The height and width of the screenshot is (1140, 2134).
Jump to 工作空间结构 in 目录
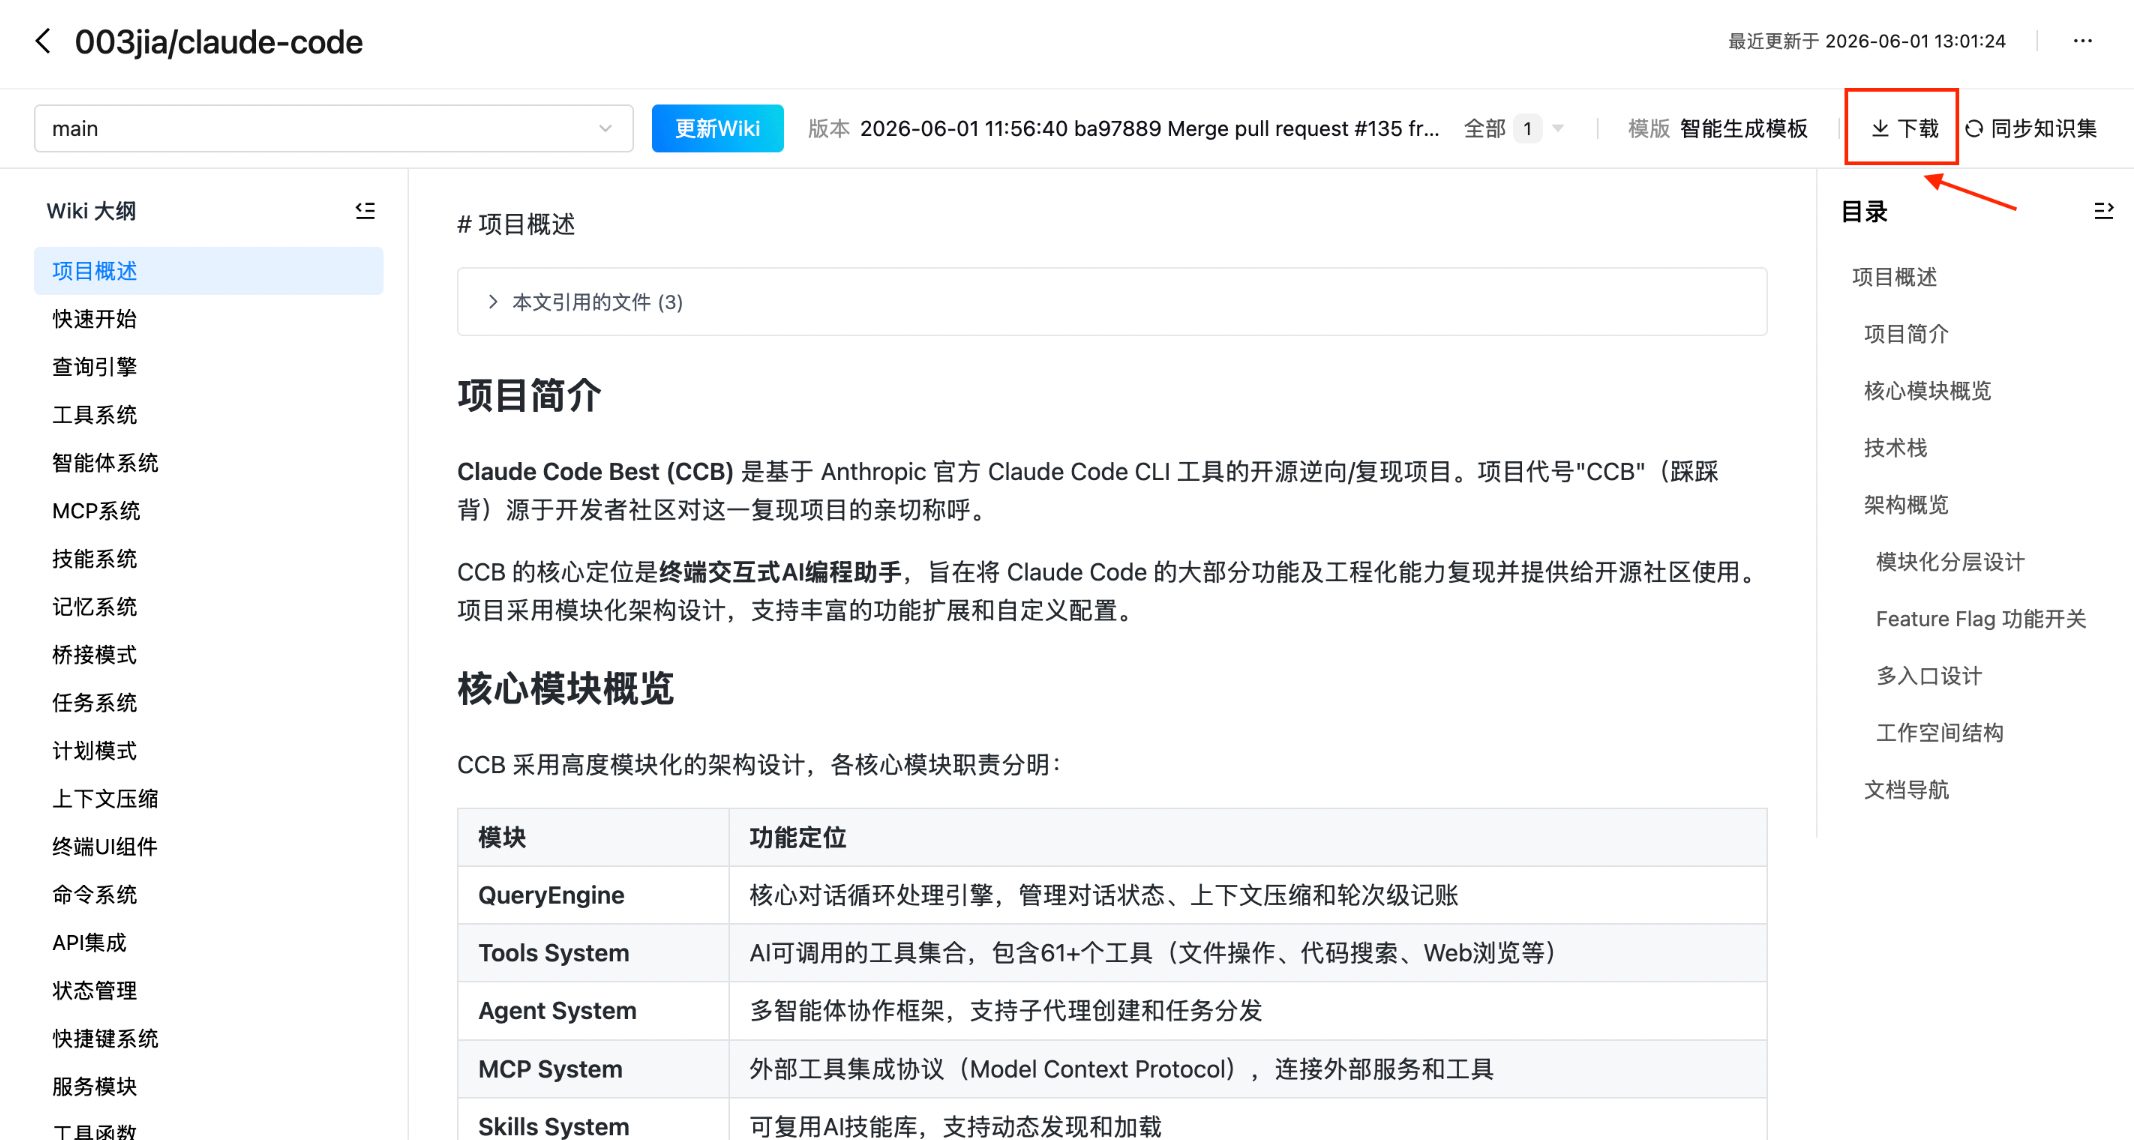(1940, 733)
